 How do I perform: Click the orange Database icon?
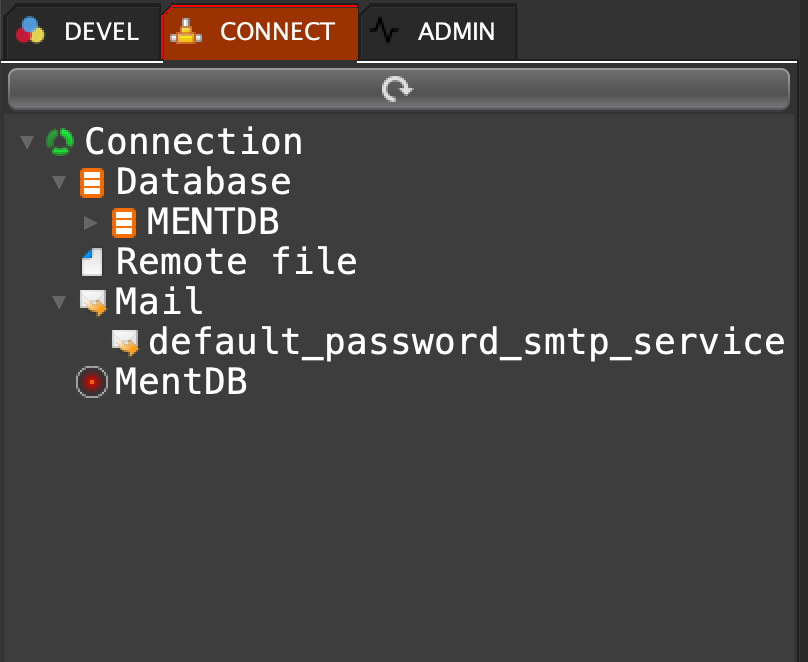pos(92,183)
